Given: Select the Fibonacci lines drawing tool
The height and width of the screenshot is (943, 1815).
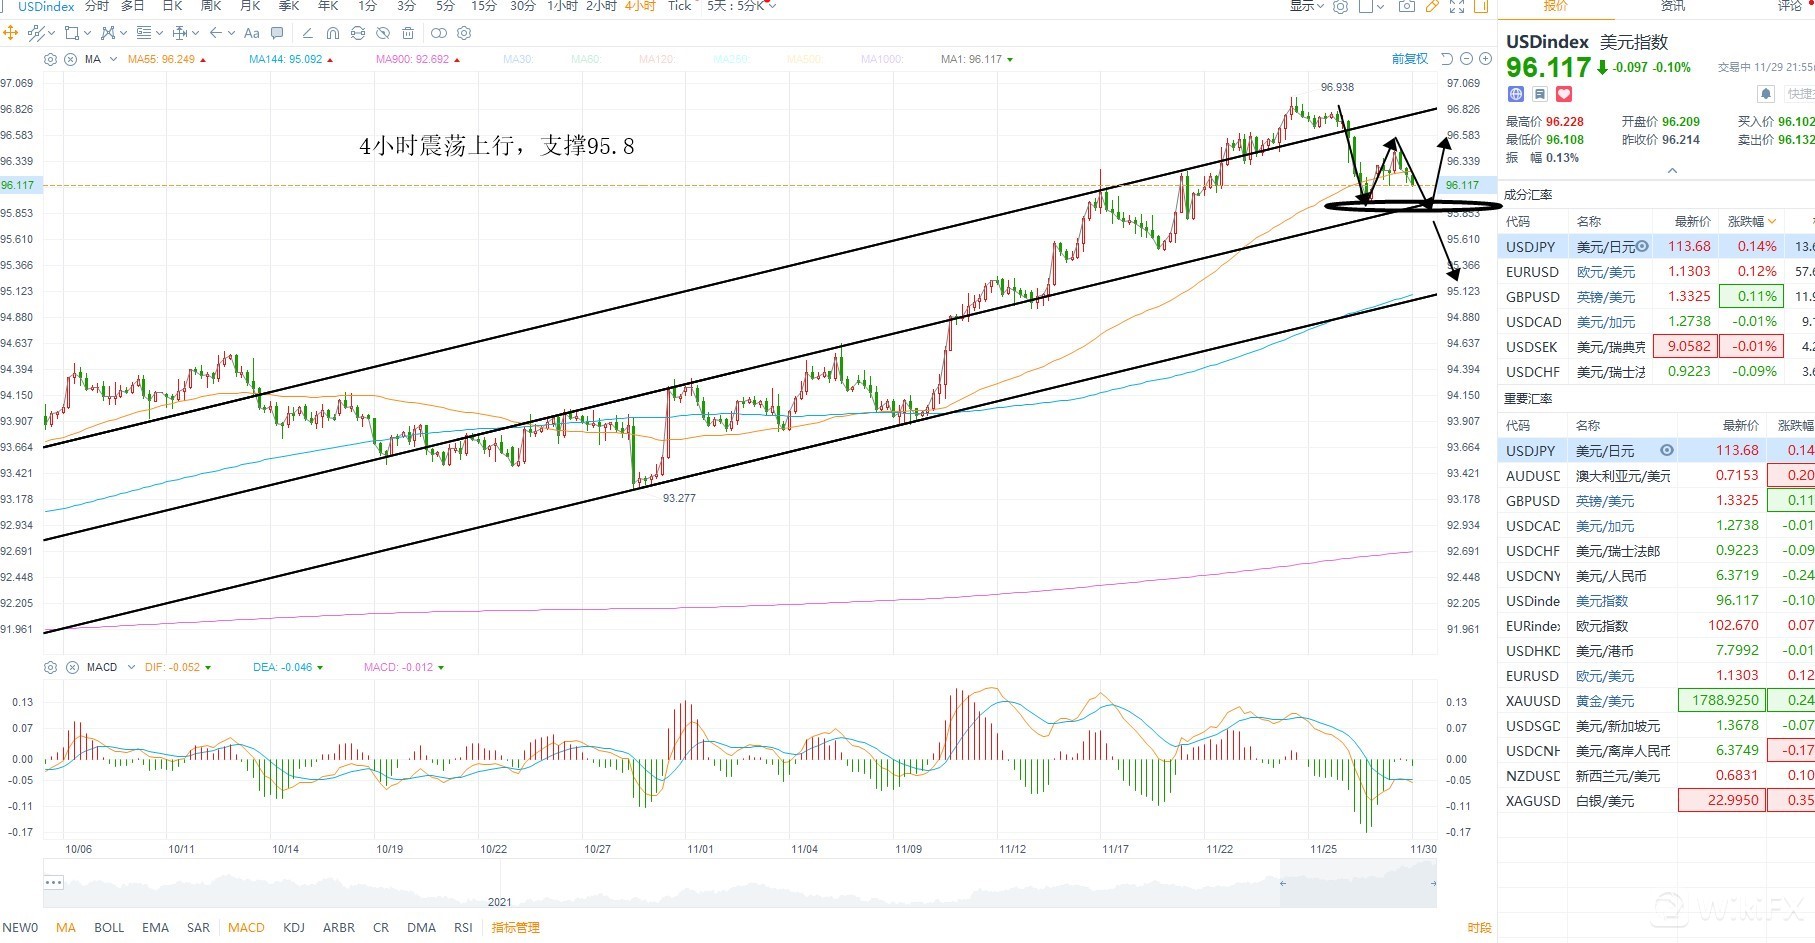Looking at the screenshot, I should click(x=143, y=33).
